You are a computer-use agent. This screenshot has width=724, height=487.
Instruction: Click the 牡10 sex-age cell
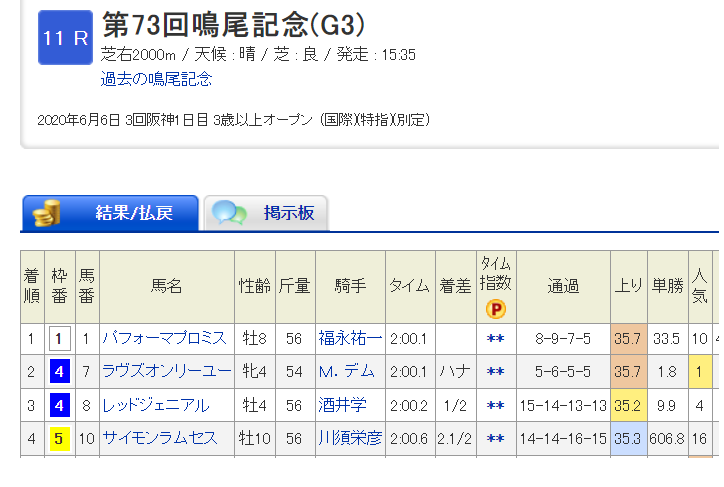254,438
